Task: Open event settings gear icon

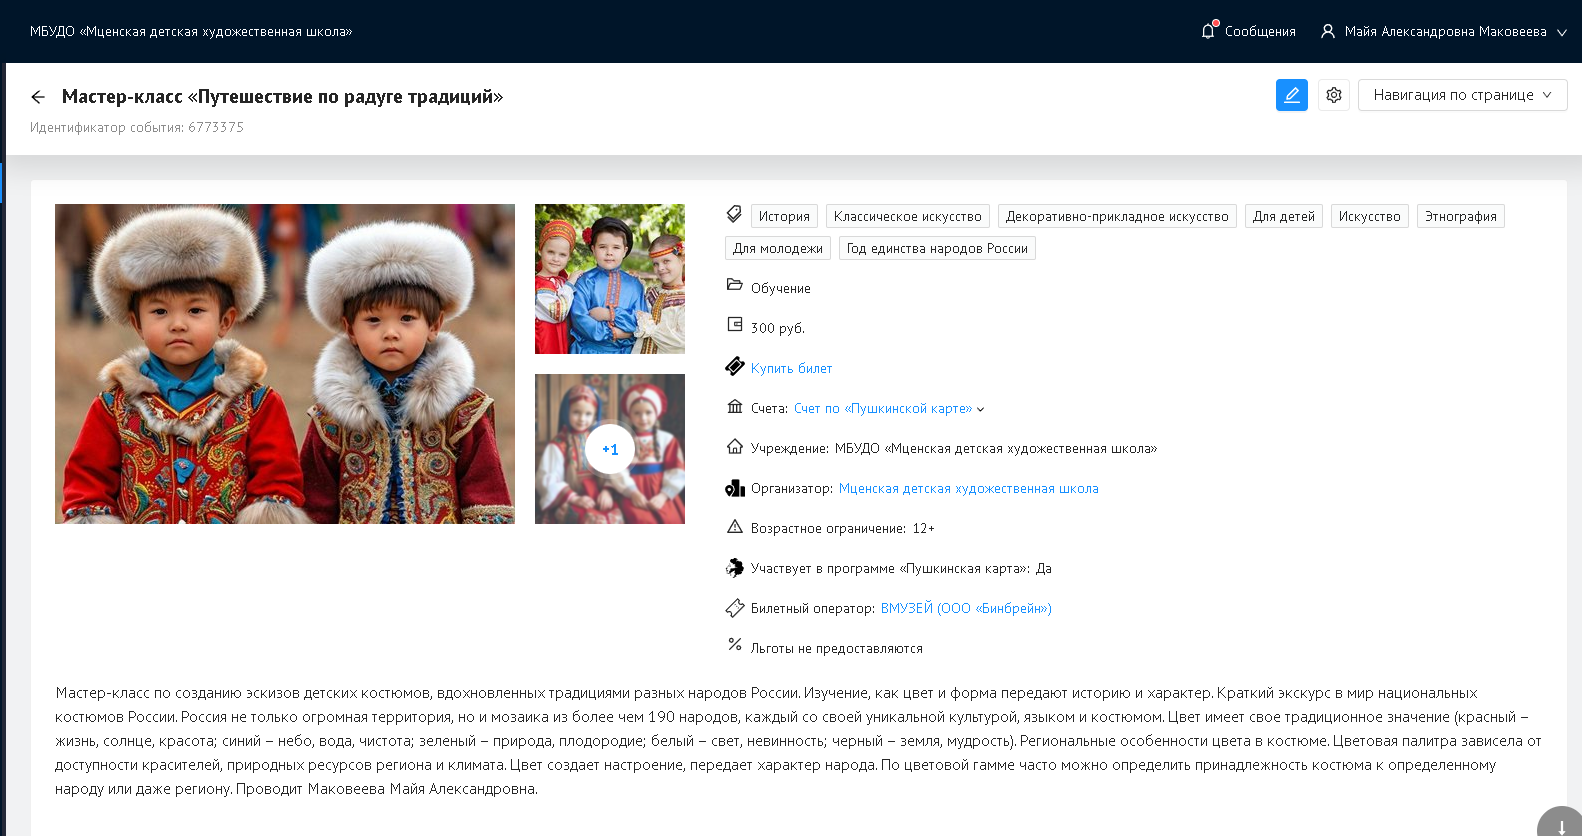Action: [1333, 95]
